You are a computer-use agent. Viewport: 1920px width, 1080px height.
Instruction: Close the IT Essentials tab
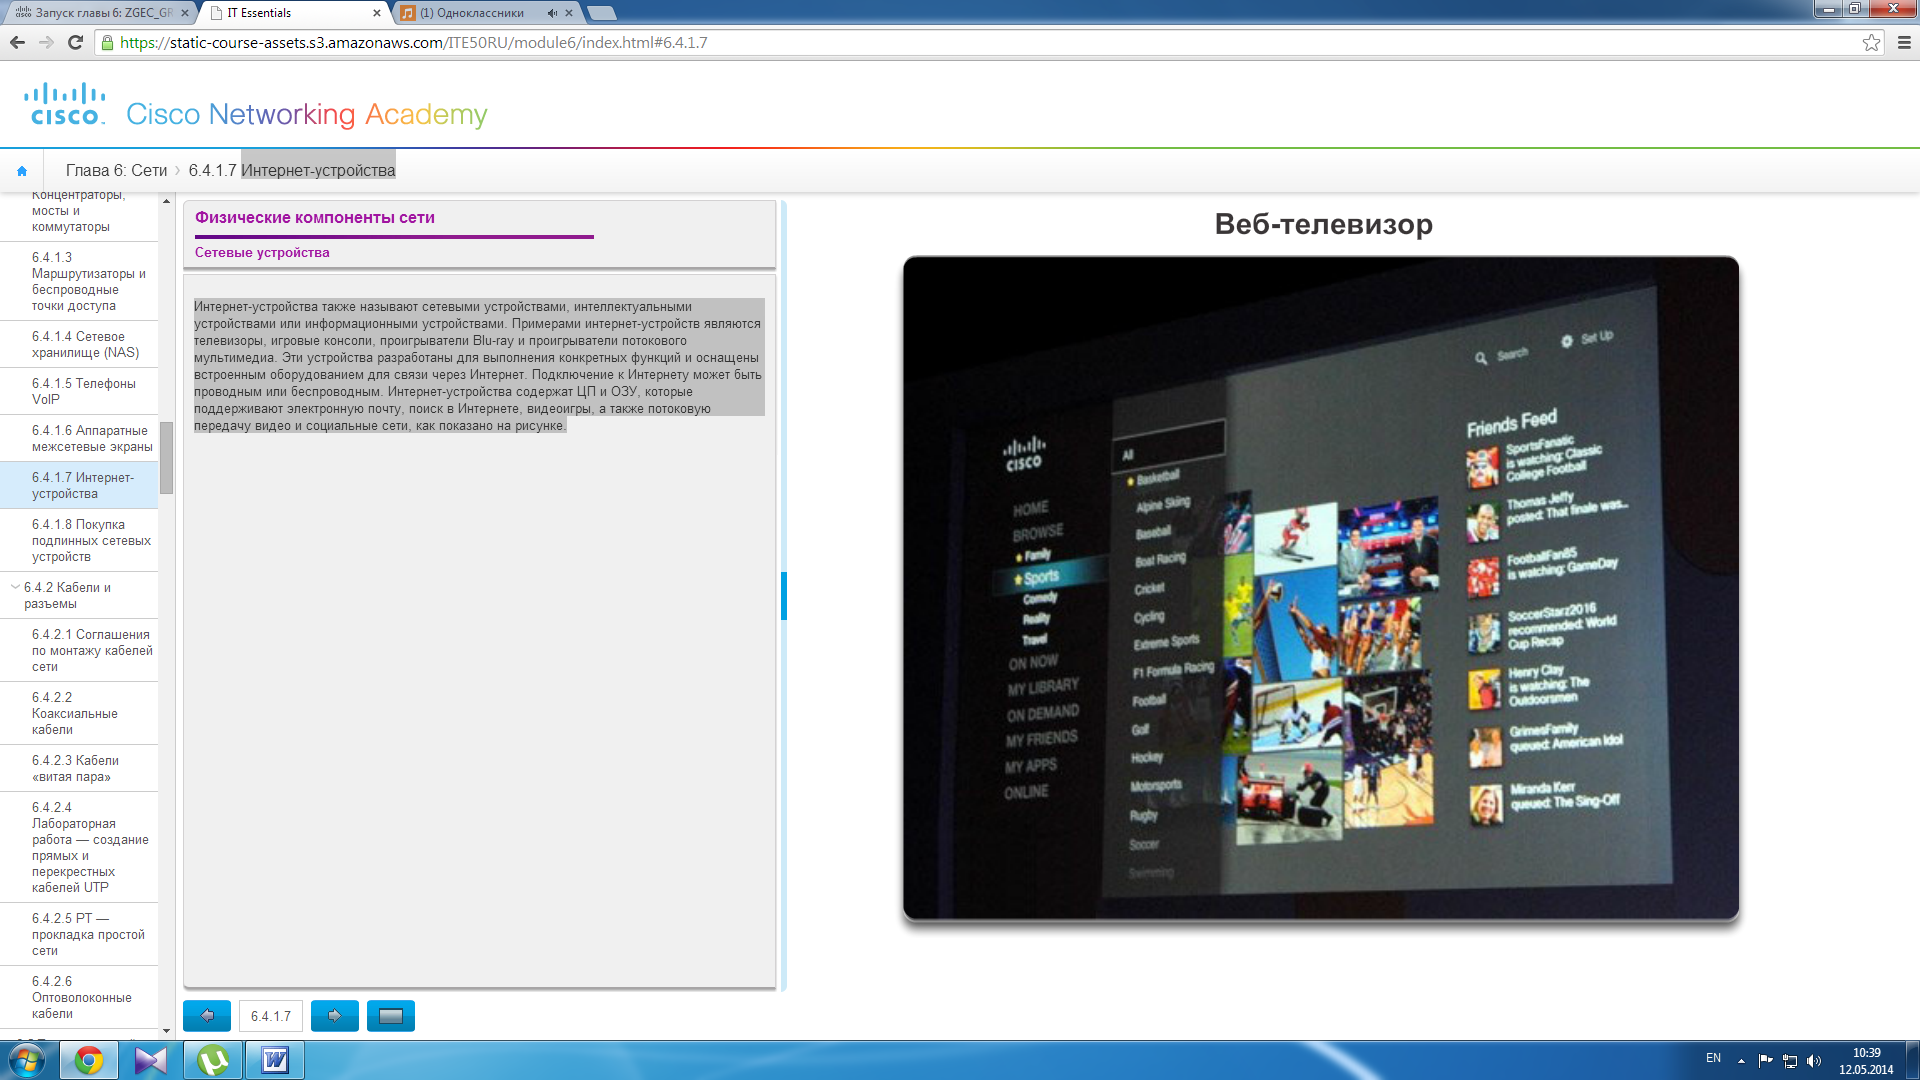coord(377,13)
